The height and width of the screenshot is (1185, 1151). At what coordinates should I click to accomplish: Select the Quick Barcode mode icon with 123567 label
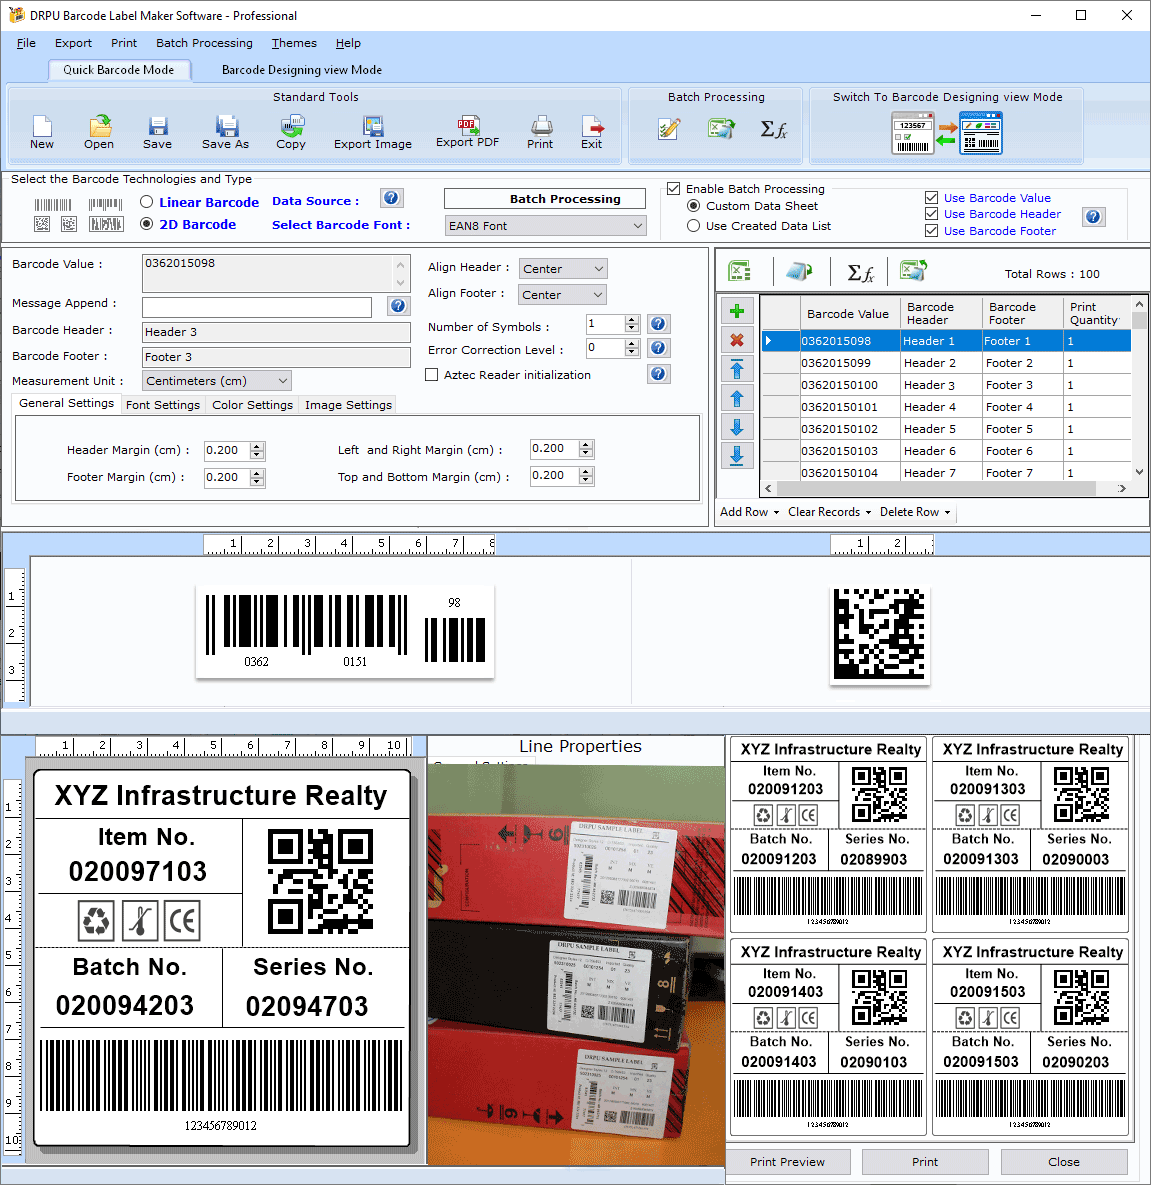pos(913,133)
